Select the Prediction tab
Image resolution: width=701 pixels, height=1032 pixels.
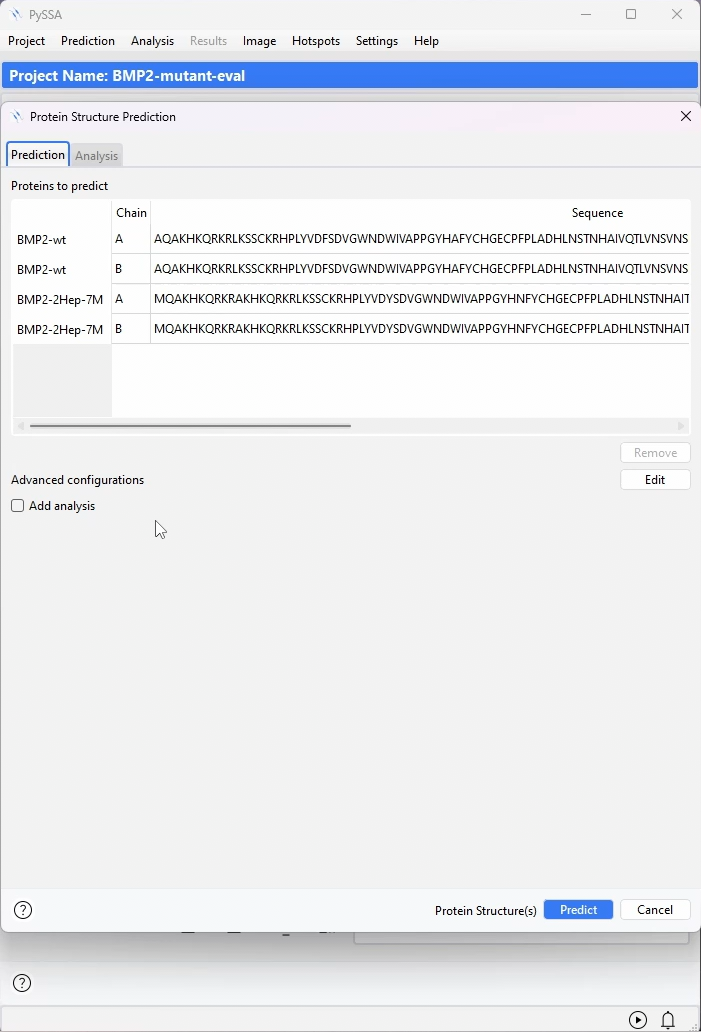click(38, 155)
